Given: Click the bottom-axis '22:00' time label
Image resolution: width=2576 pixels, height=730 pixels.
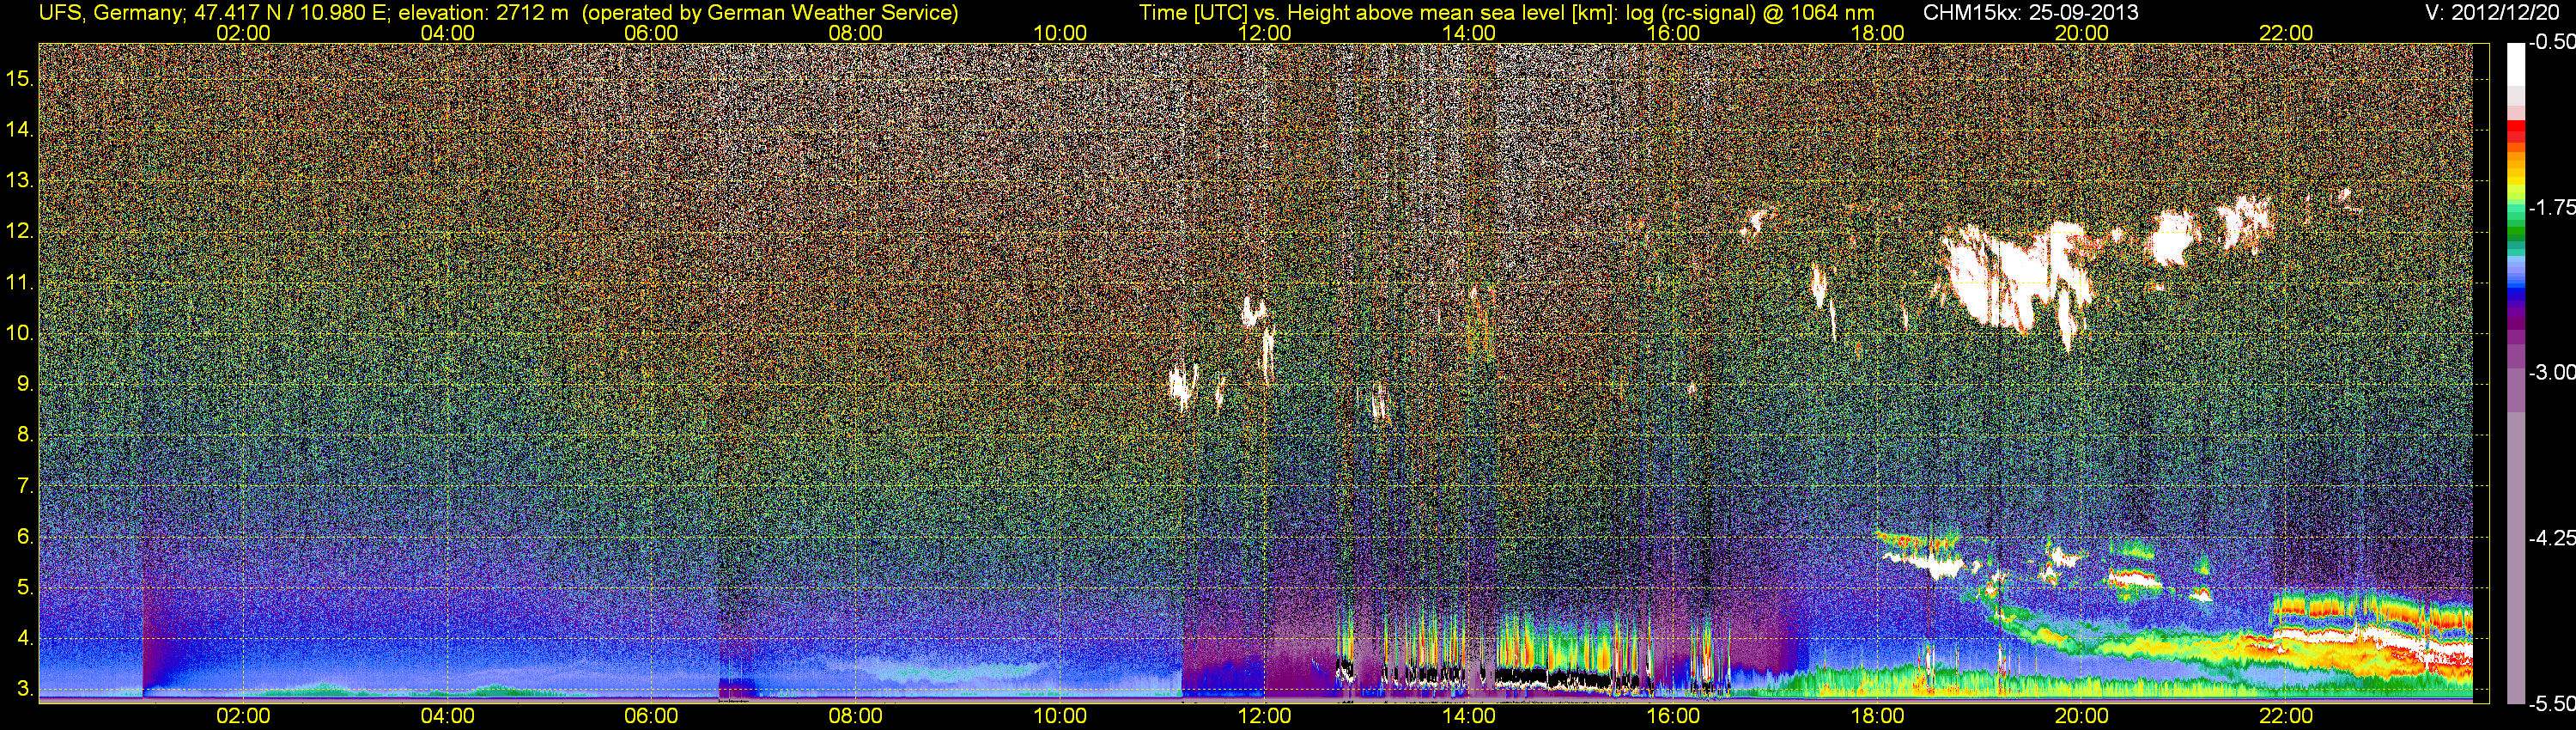Looking at the screenshot, I should [2286, 716].
